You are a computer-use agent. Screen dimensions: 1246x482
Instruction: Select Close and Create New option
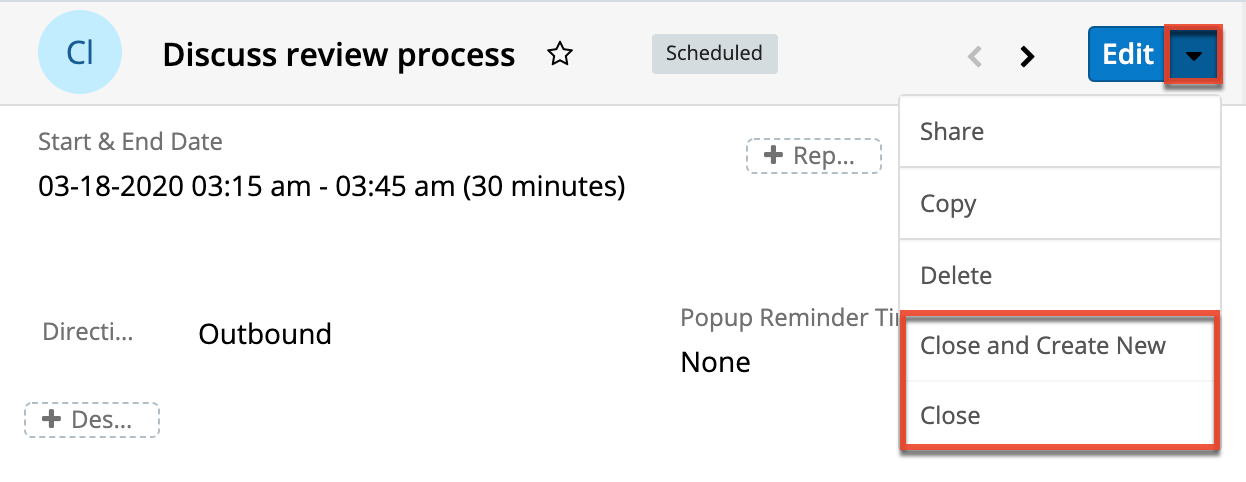(1059, 346)
